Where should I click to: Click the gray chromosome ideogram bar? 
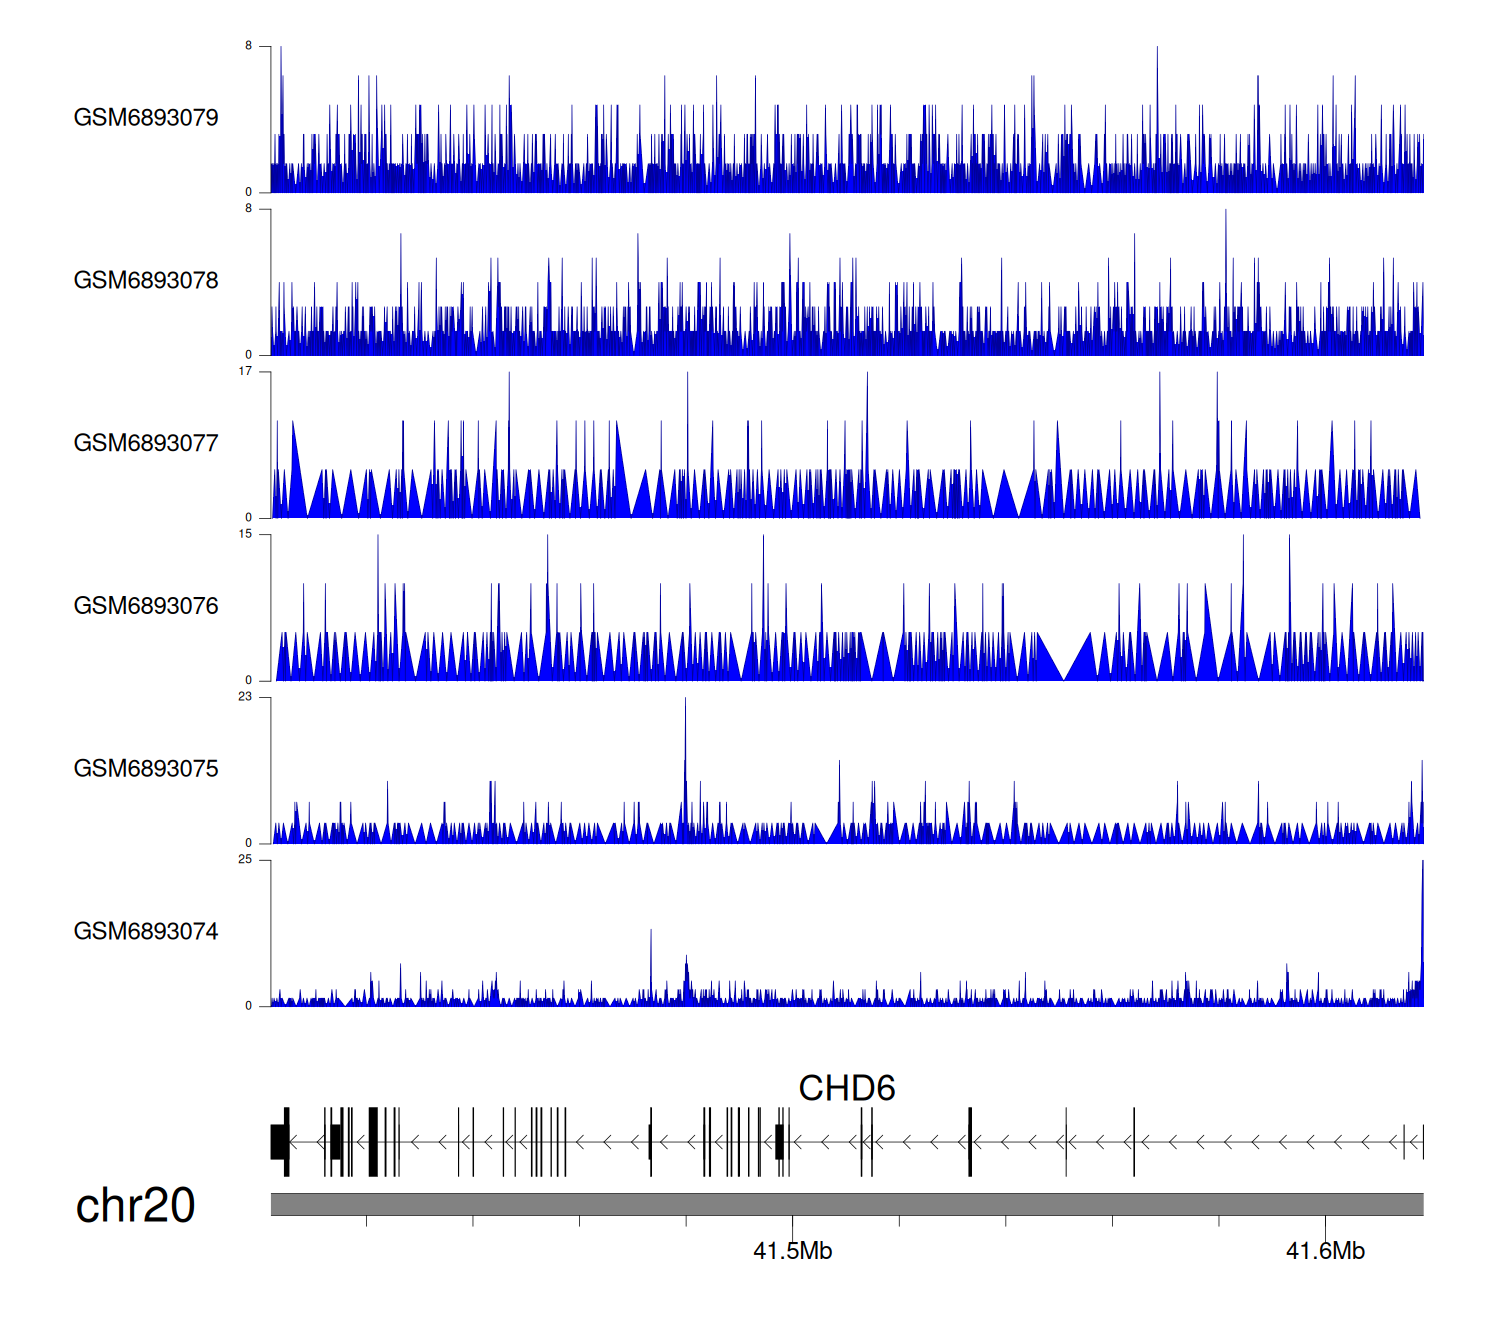[x=846, y=1204]
